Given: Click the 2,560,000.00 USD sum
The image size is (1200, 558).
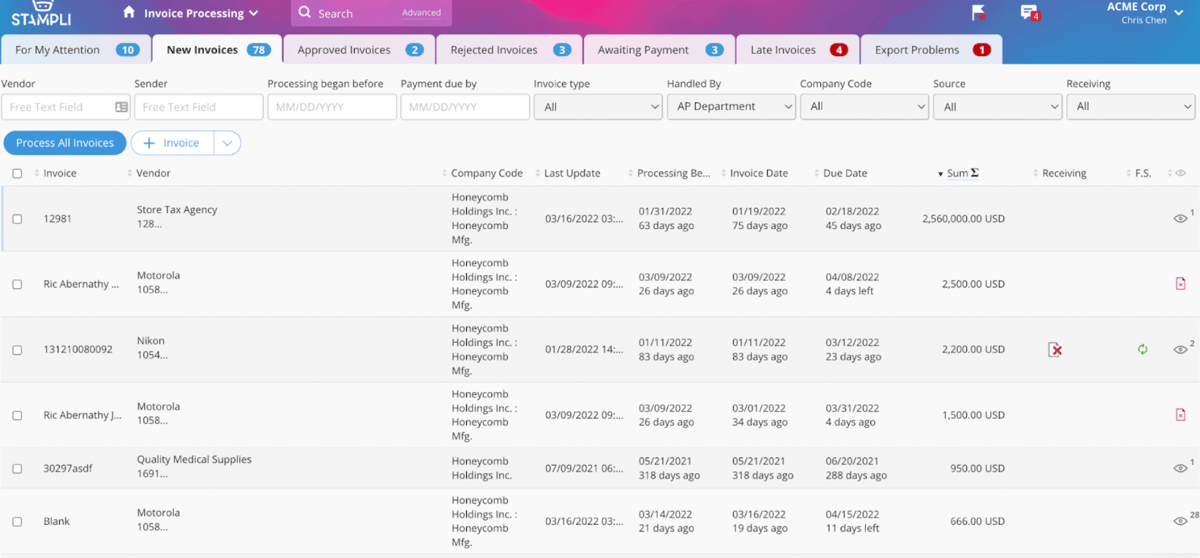Looking at the screenshot, I should [963, 219].
